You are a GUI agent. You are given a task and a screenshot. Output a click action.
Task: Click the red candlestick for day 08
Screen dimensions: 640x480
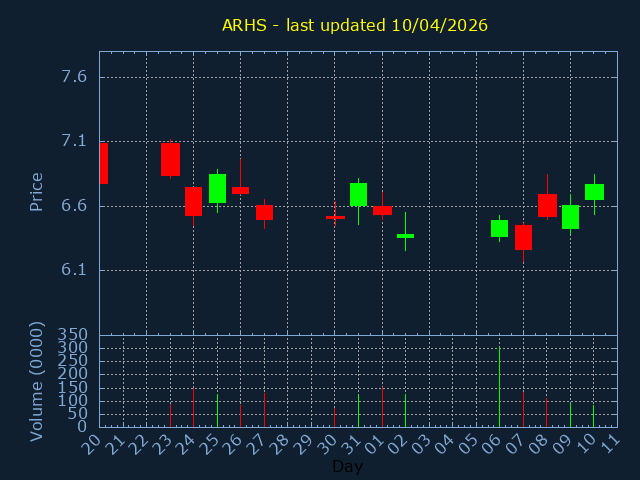pyautogui.click(x=547, y=205)
